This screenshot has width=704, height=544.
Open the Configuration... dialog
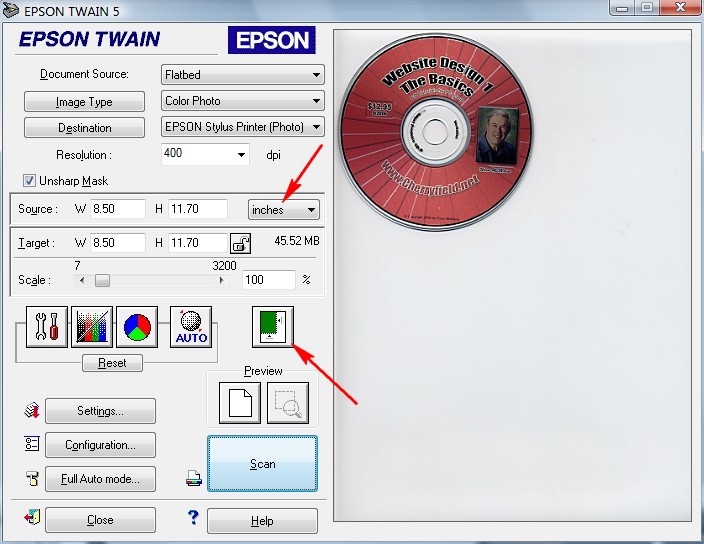pos(101,445)
